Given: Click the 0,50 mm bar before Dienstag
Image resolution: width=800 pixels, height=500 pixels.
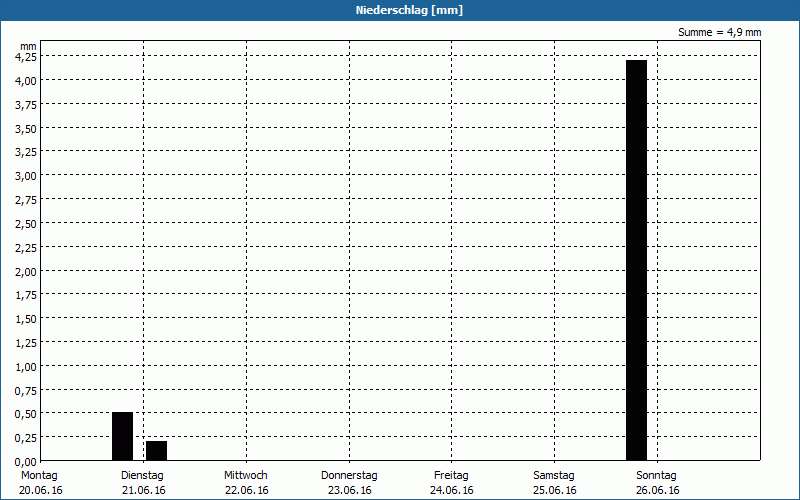Looking at the screenshot, I should click(x=122, y=436).
